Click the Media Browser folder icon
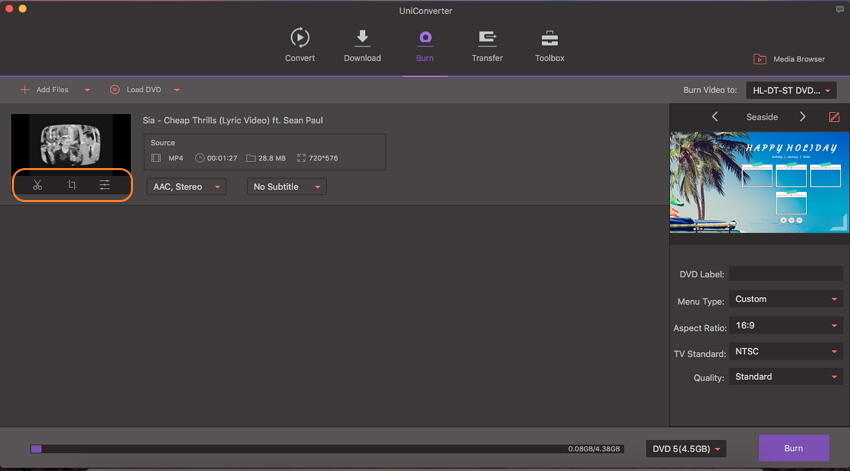 pyautogui.click(x=759, y=59)
